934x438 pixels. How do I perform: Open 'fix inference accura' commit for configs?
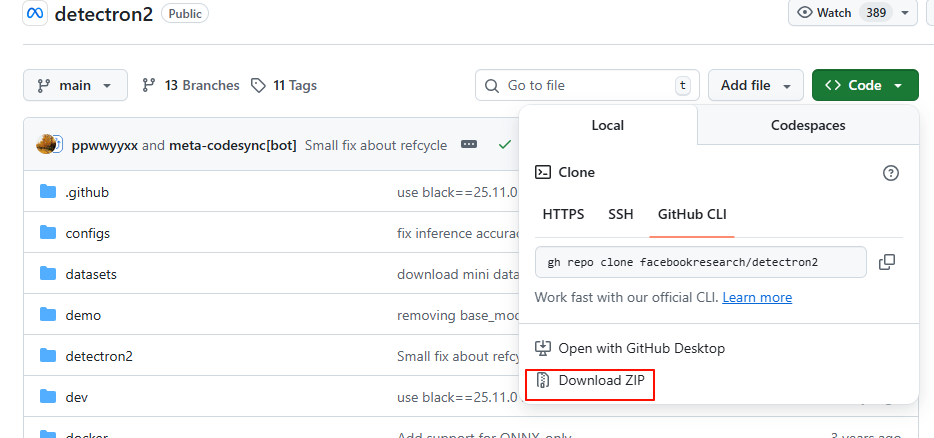(457, 233)
